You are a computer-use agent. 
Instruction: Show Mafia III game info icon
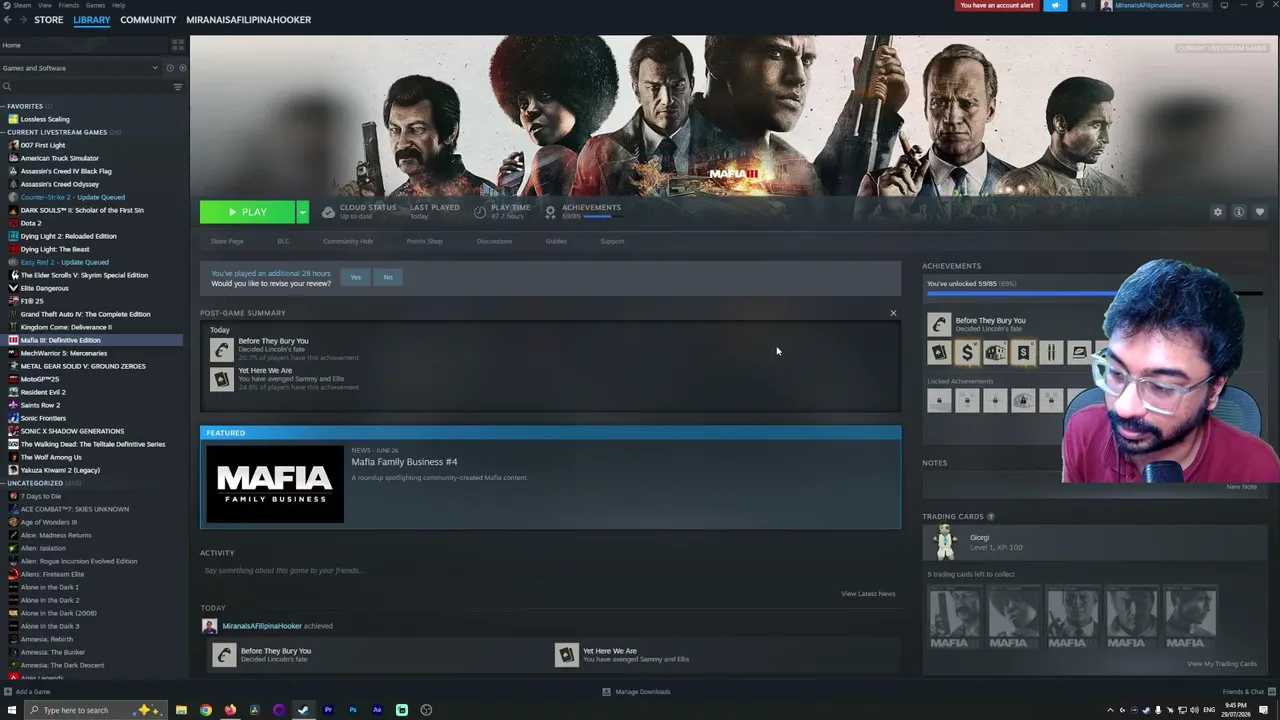(x=1239, y=212)
